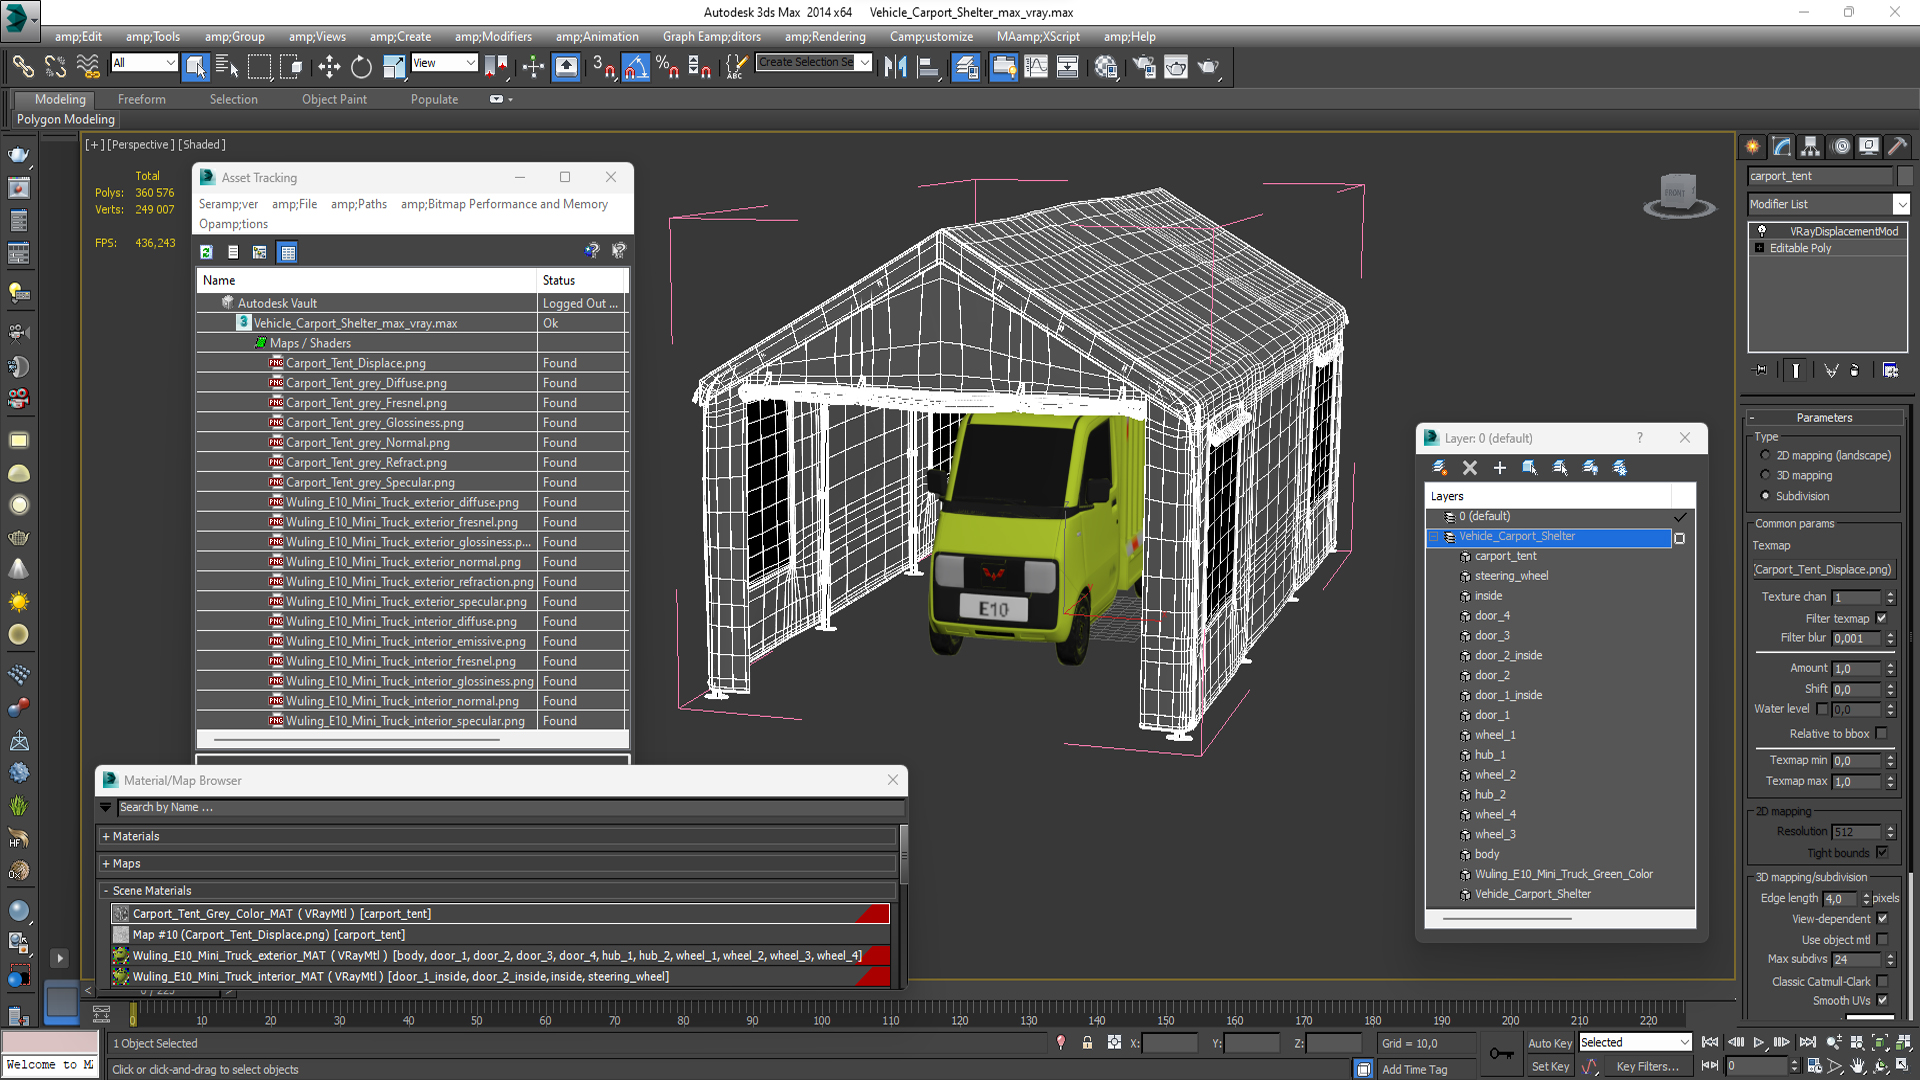Open the selection filter All dropdown
Viewport: 1920px width, 1080px height.
144,63
